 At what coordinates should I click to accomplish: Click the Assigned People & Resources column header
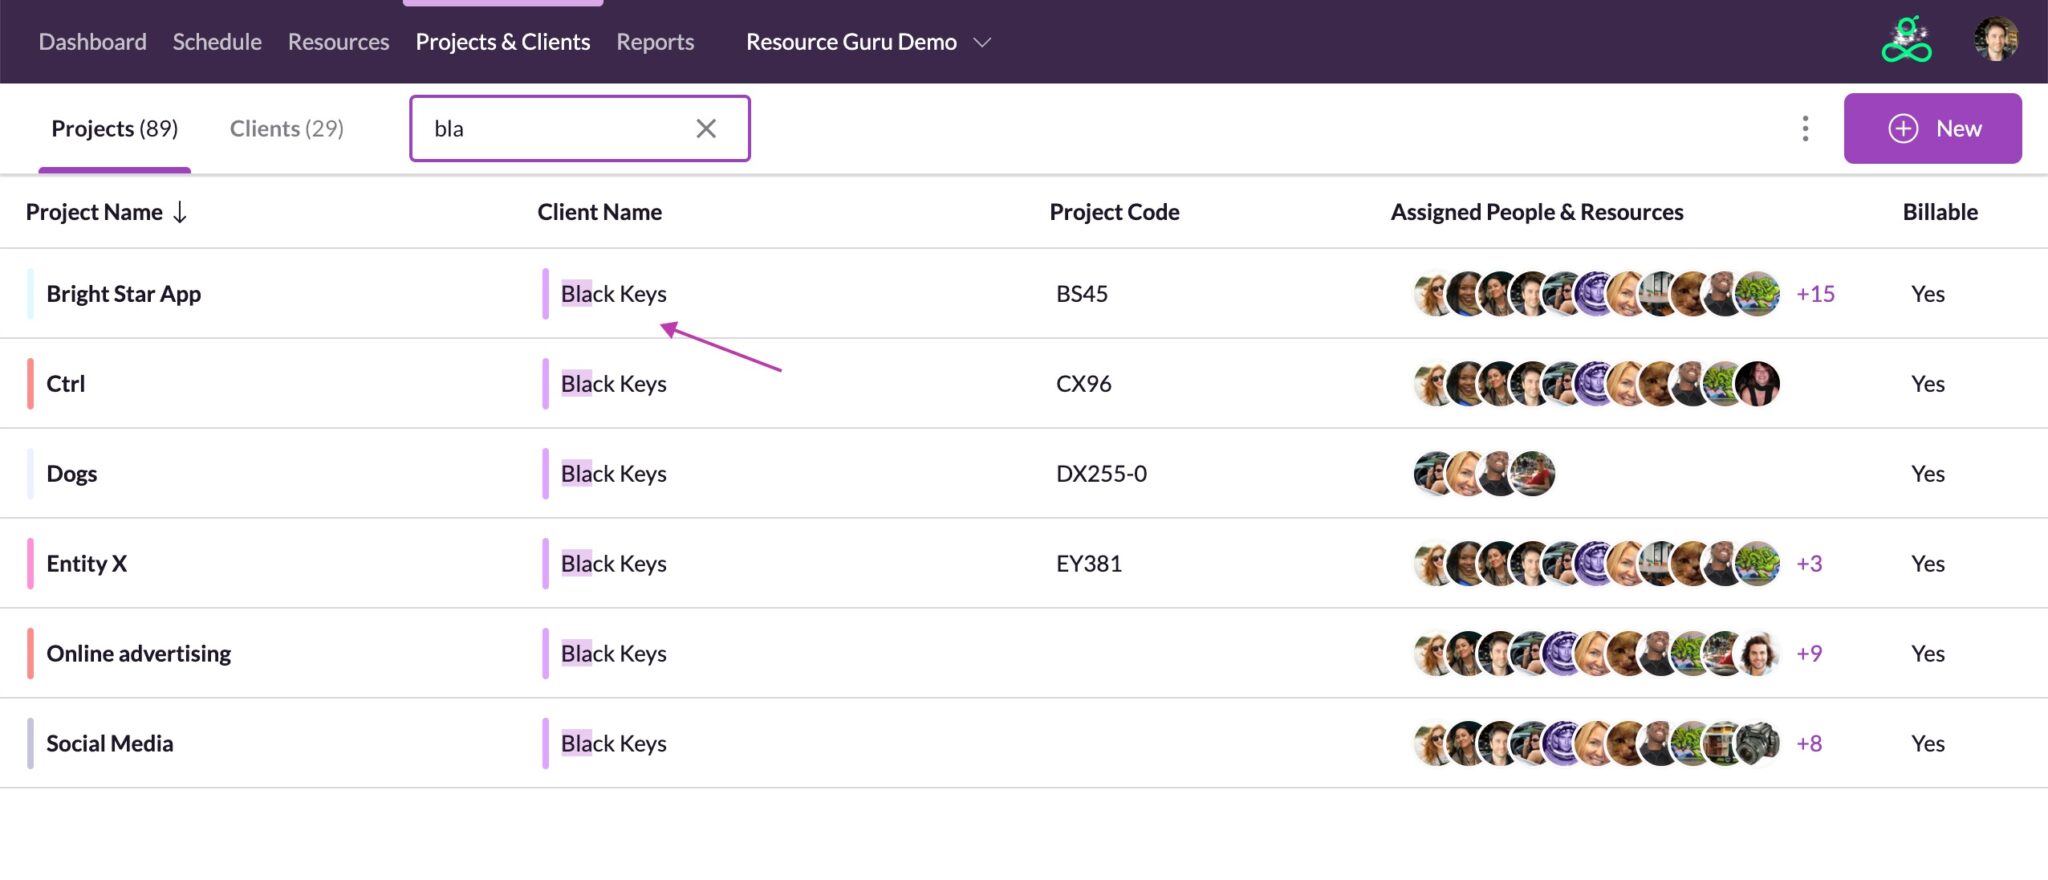pos(1537,212)
